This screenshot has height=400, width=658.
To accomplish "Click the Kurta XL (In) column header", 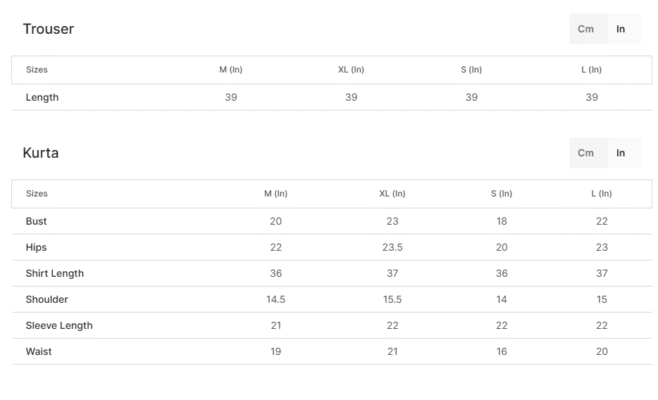I will tap(392, 194).
